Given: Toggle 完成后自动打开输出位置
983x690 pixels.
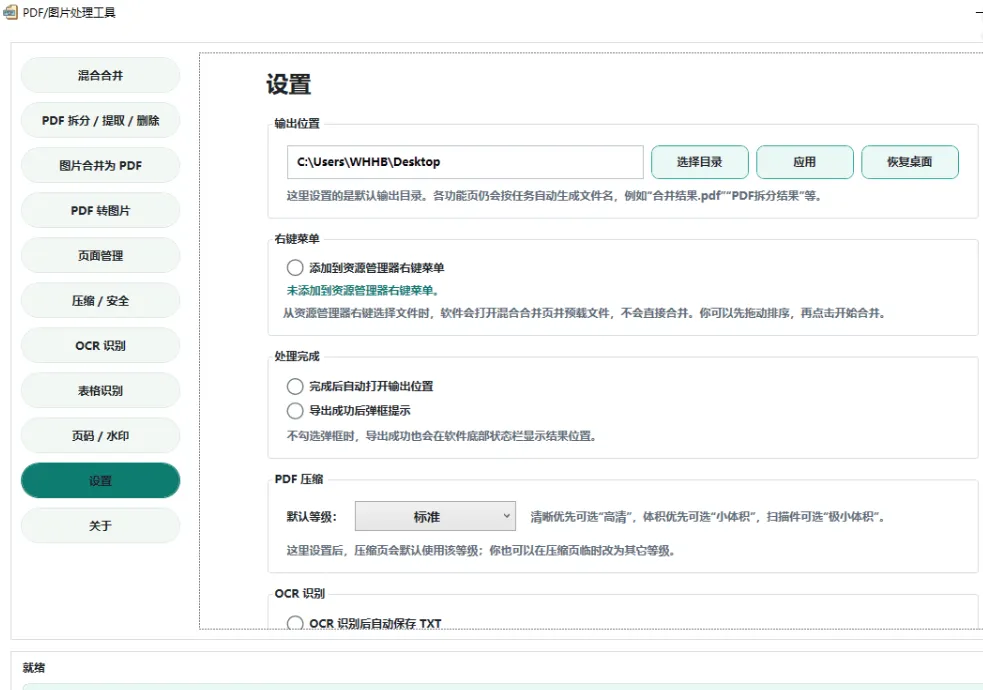Looking at the screenshot, I should [x=360, y=386].
